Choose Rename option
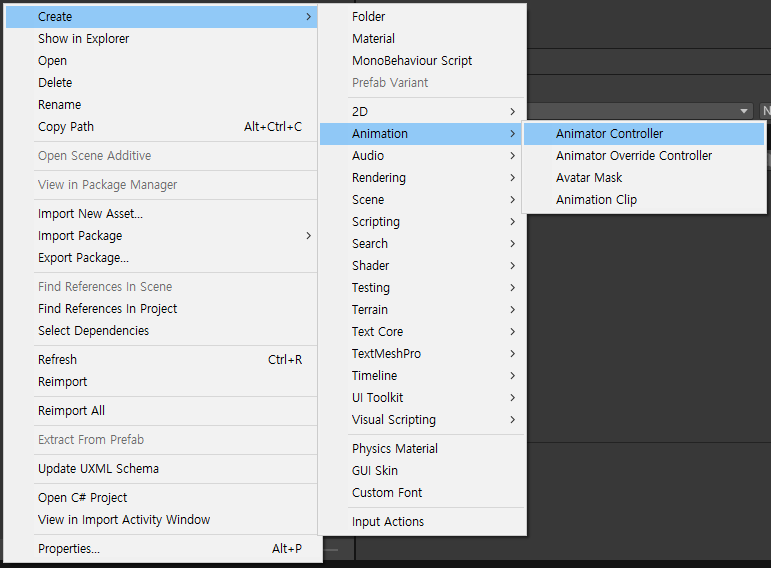Viewport: 771px width, 568px height. (x=161, y=105)
